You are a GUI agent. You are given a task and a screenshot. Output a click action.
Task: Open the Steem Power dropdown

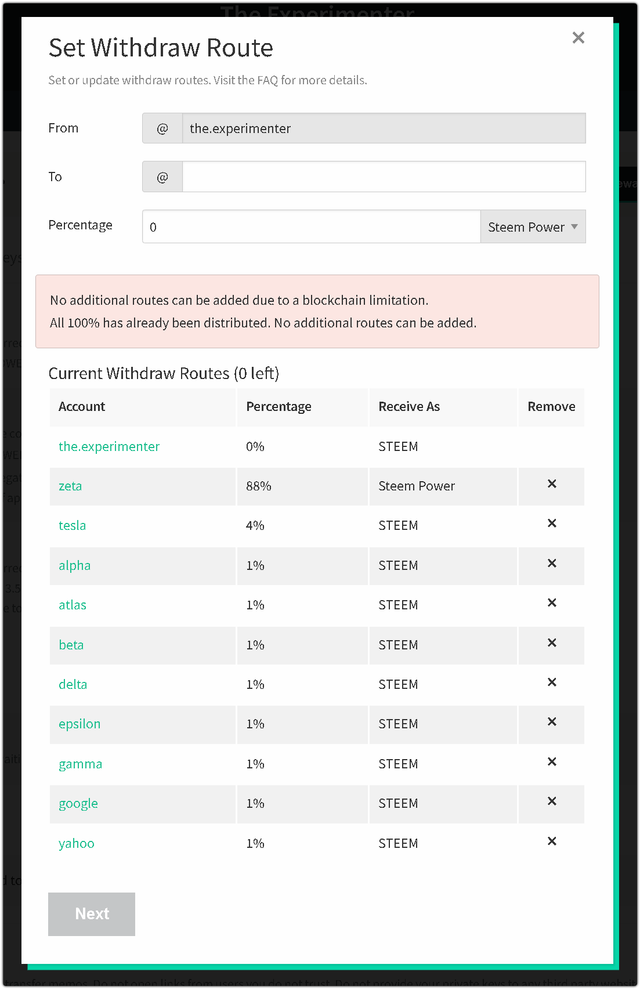(x=533, y=227)
